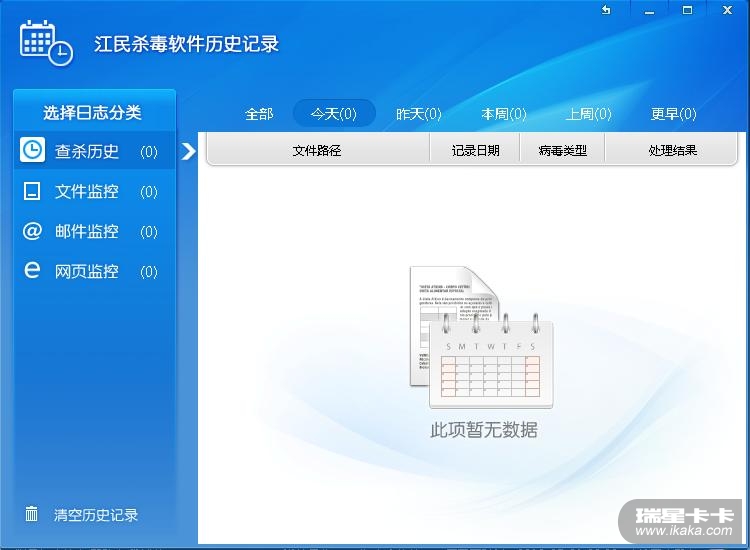Click the calendar clock history logo icon
750x550 pixels.
click(x=46, y=43)
